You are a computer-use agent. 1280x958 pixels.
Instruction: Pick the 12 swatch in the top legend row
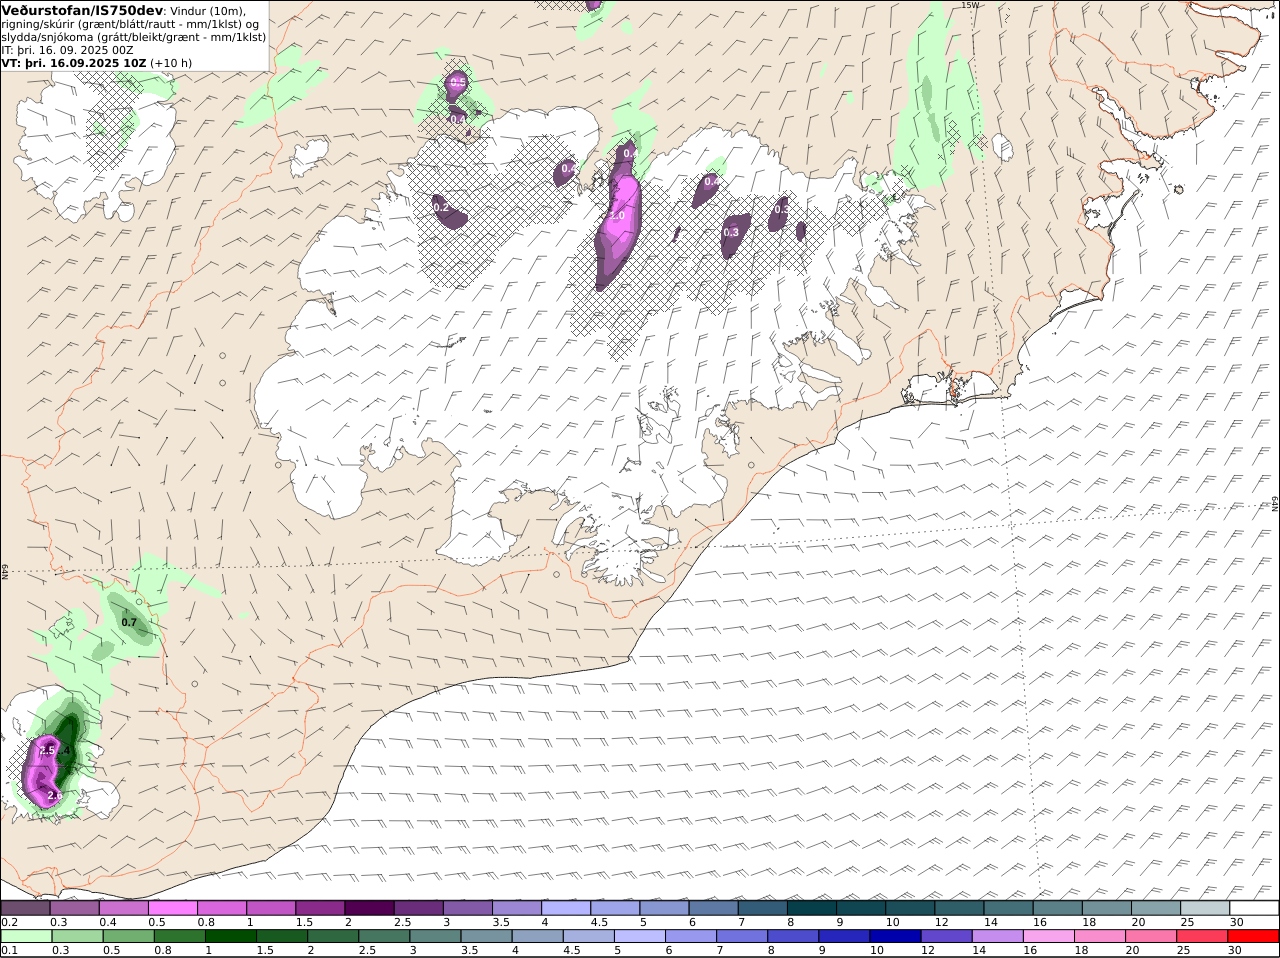[960, 908]
